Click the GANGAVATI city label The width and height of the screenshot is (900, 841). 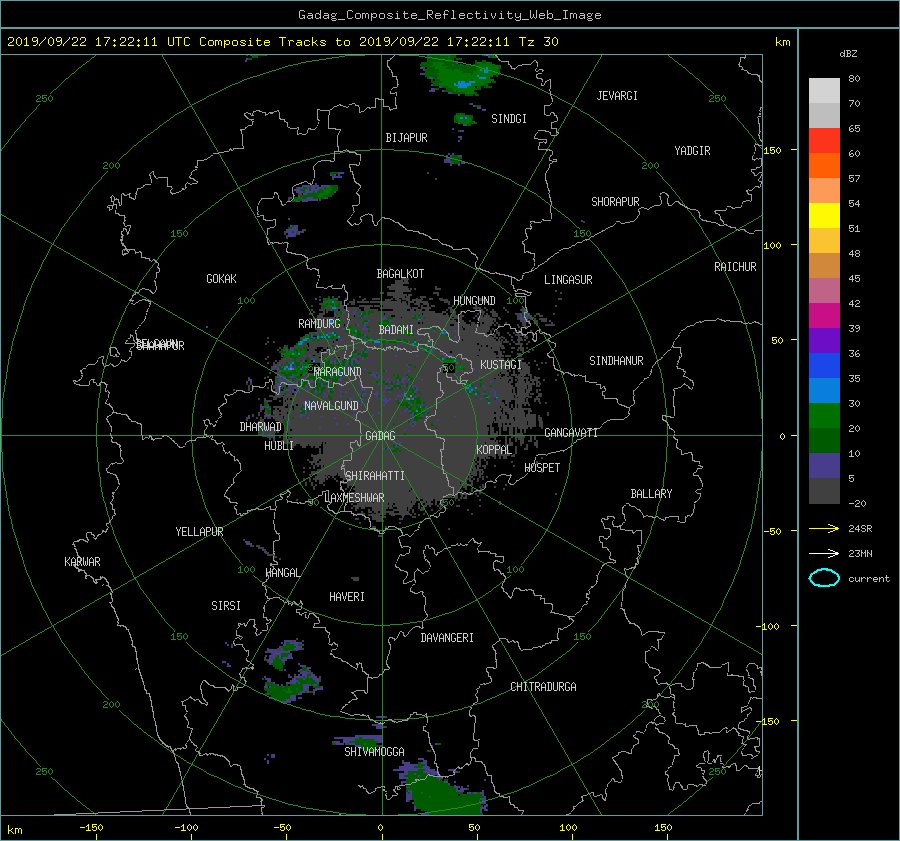(x=571, y=433)
